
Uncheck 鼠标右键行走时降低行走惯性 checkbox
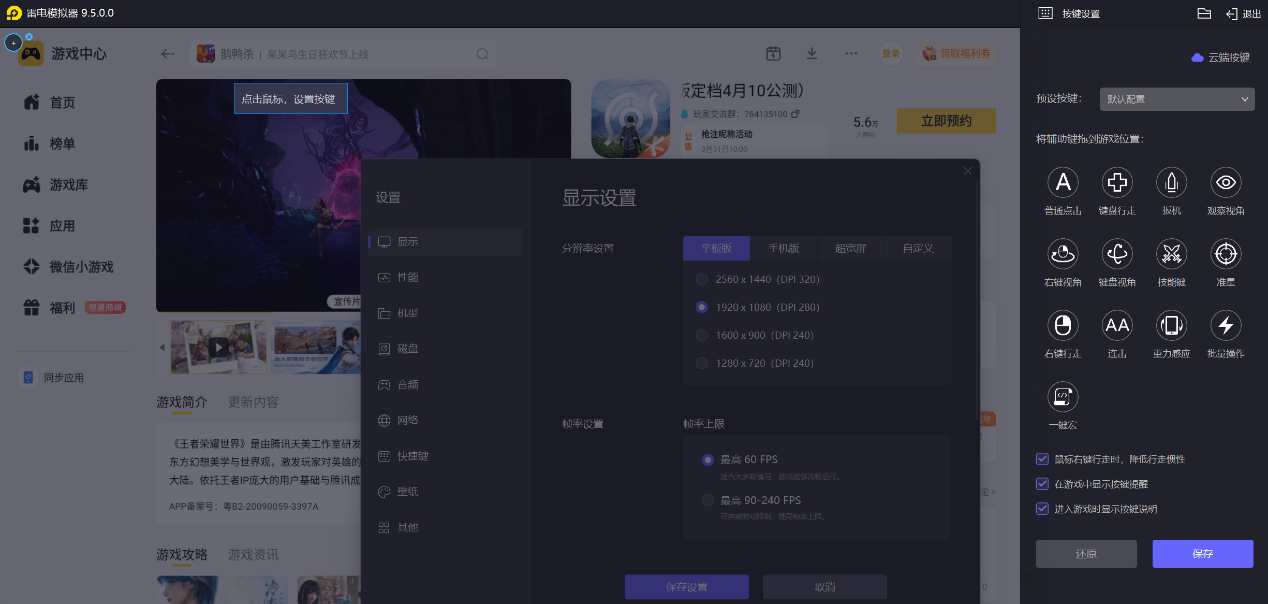point(1043,459)
